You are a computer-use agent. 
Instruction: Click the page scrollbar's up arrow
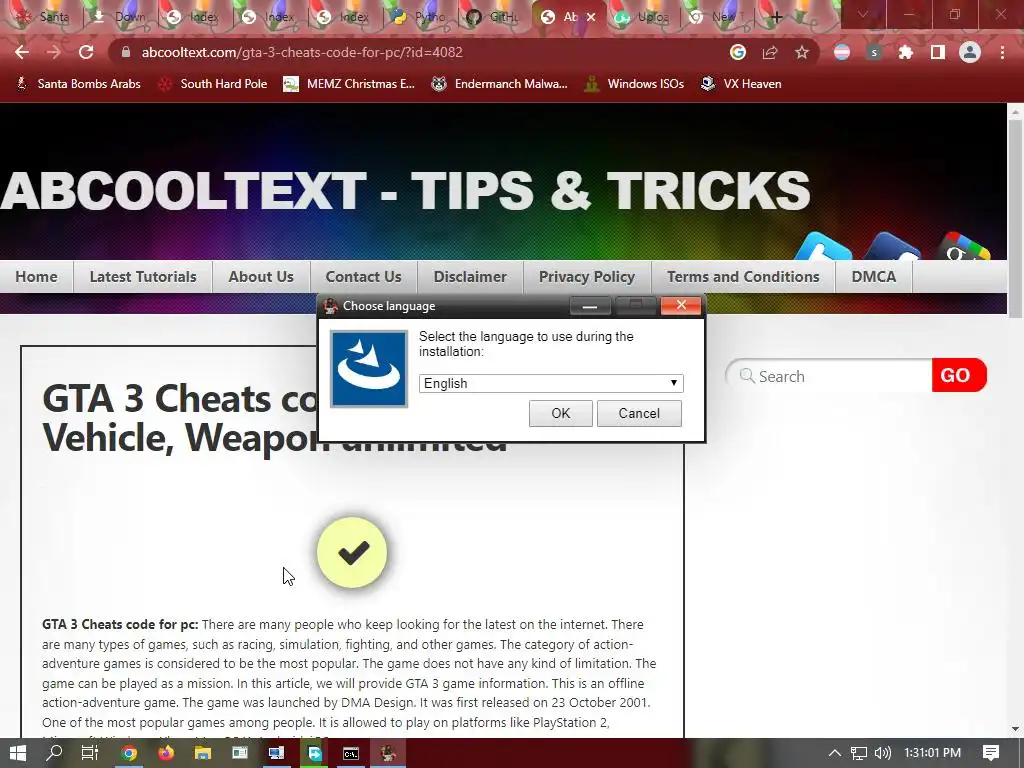point(1016,112)
